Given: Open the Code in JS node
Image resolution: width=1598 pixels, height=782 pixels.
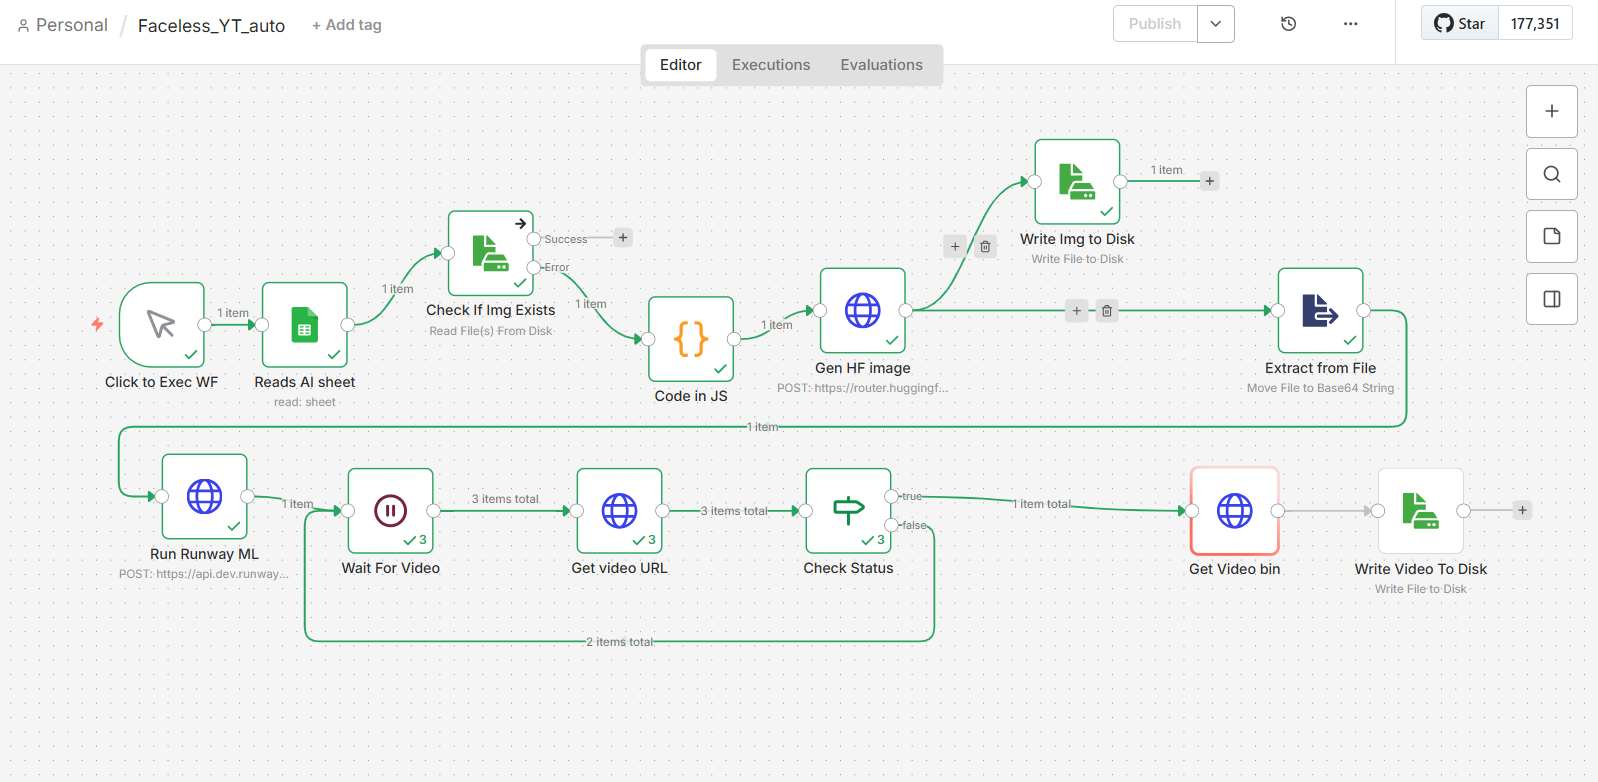Looking at the screenshot, I should click(691, 339).
